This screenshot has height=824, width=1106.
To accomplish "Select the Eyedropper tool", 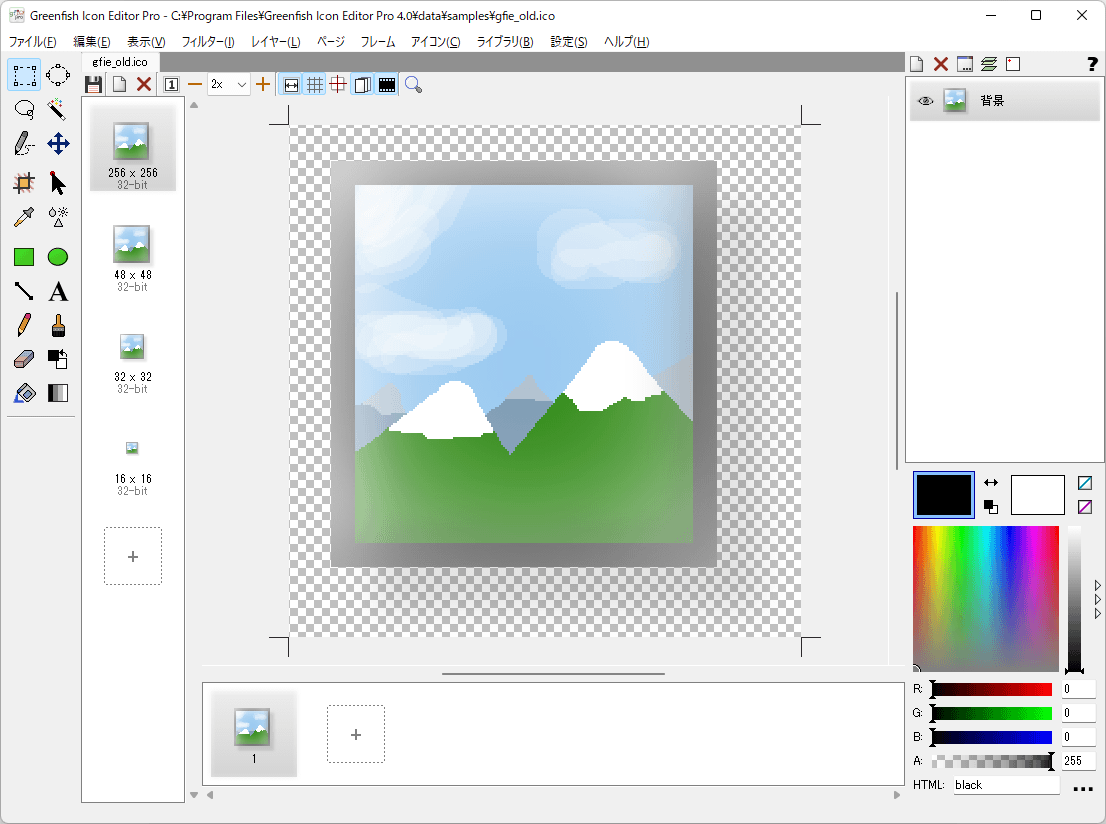I will coord(24,217).
